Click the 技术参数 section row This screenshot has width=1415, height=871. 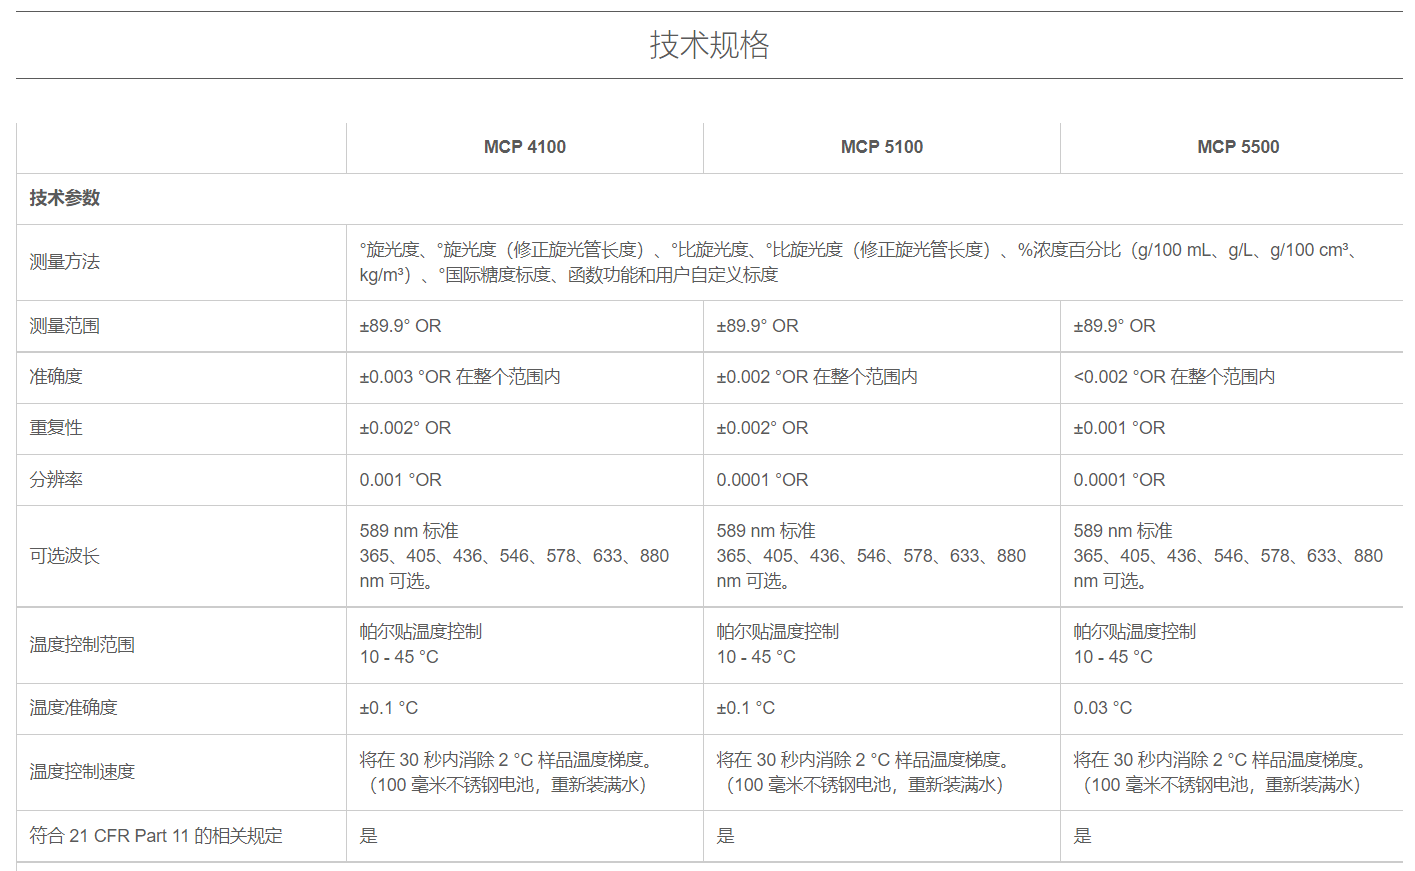[x=710, y=198]
